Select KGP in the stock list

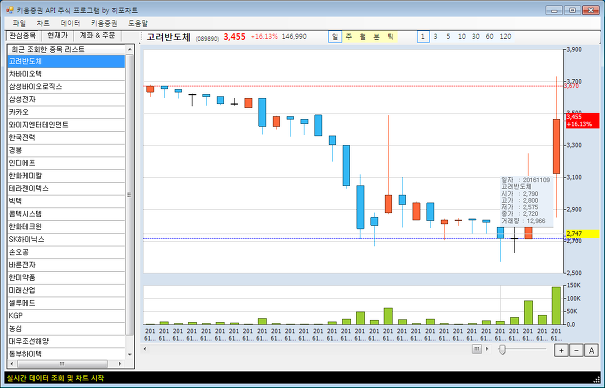66,316
